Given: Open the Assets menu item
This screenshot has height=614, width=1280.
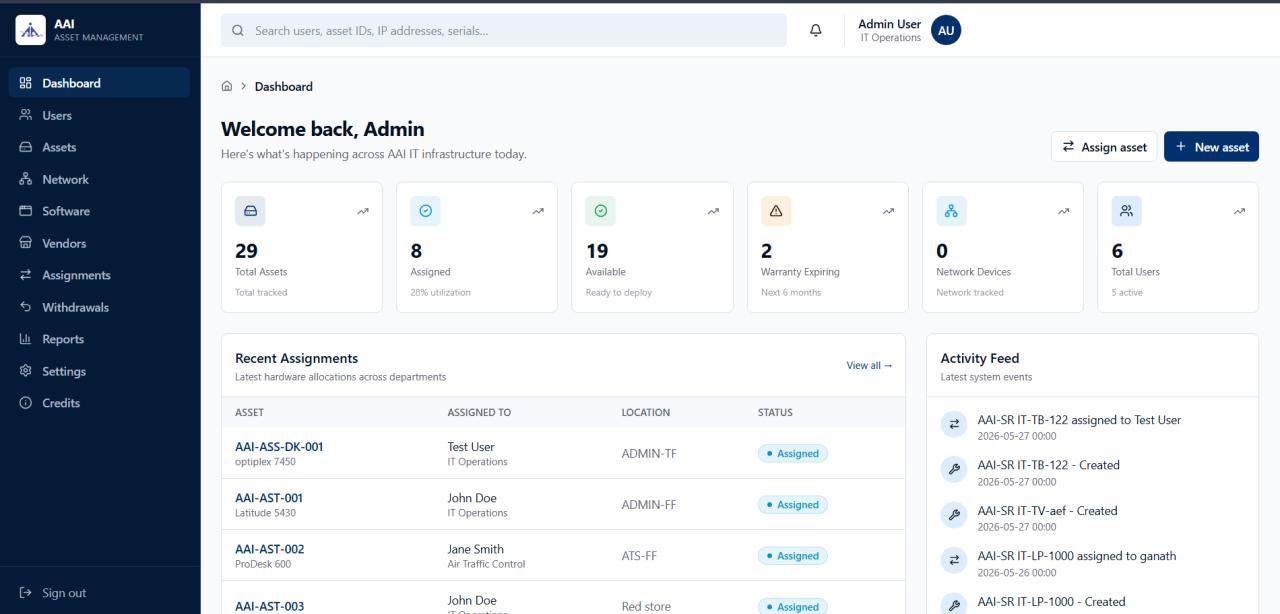Looking at the screenshot, I should tap(99, 147).
